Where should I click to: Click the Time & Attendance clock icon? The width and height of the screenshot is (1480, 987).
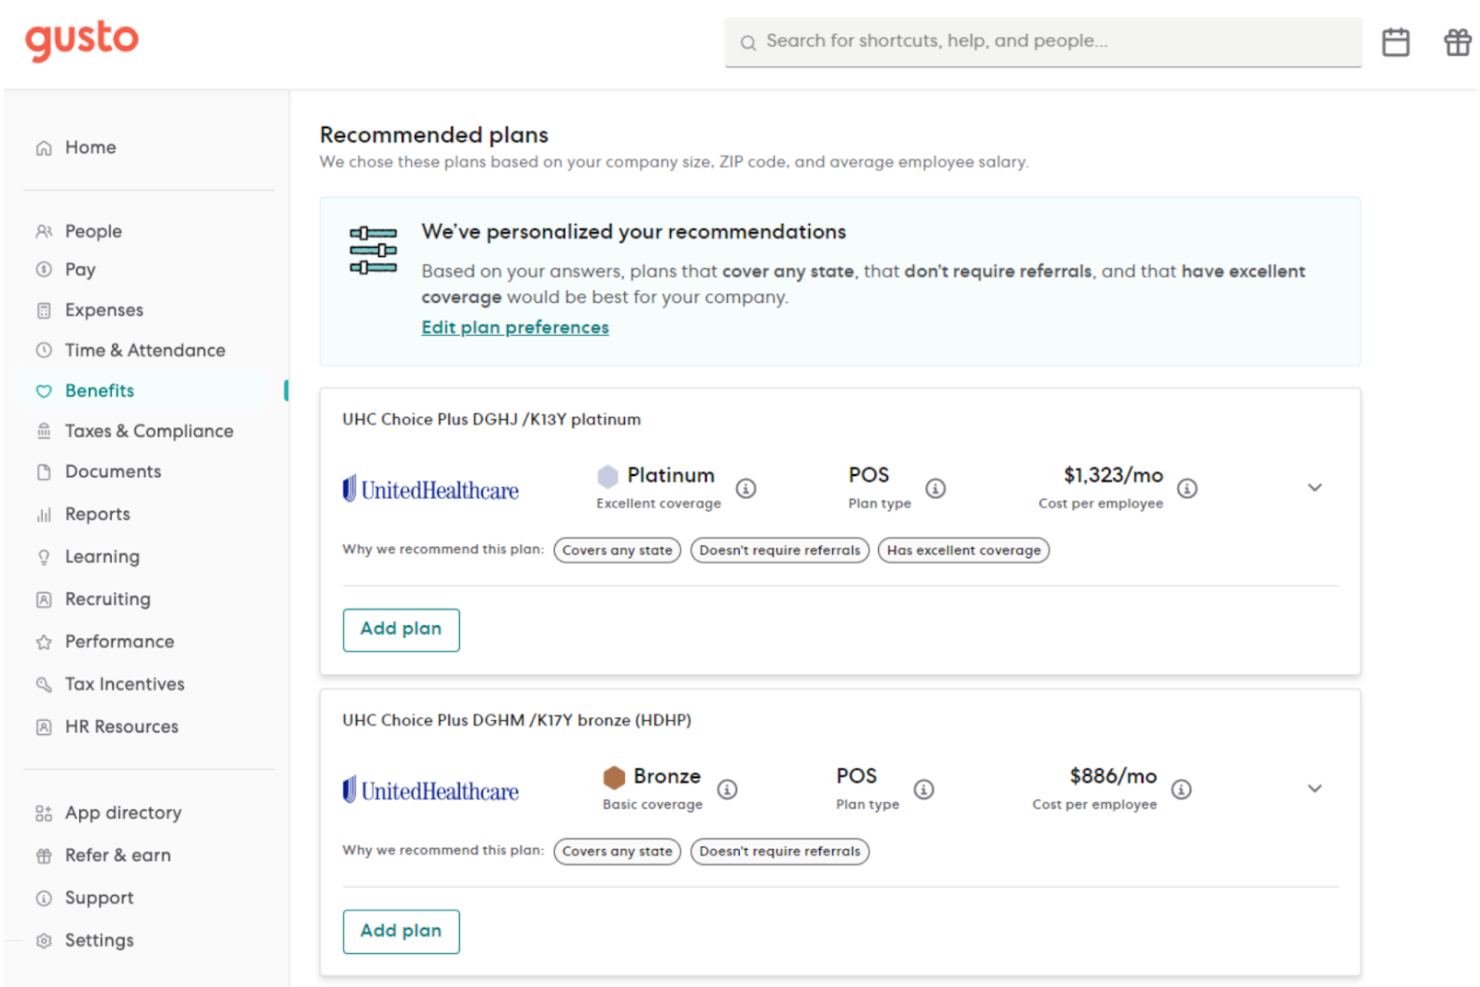(x=43, y=350)
